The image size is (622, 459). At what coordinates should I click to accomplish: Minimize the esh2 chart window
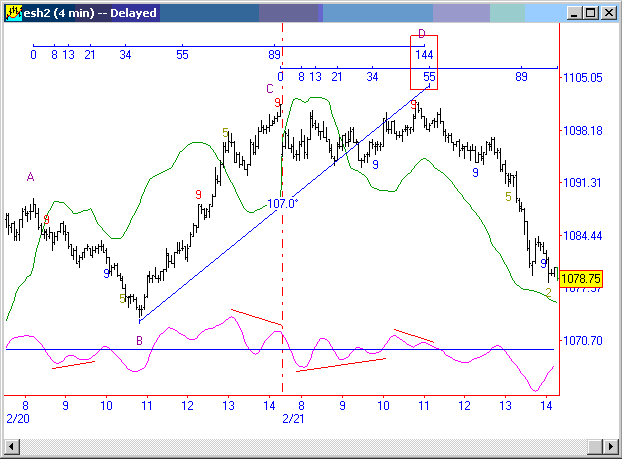[x=572, y=13]
